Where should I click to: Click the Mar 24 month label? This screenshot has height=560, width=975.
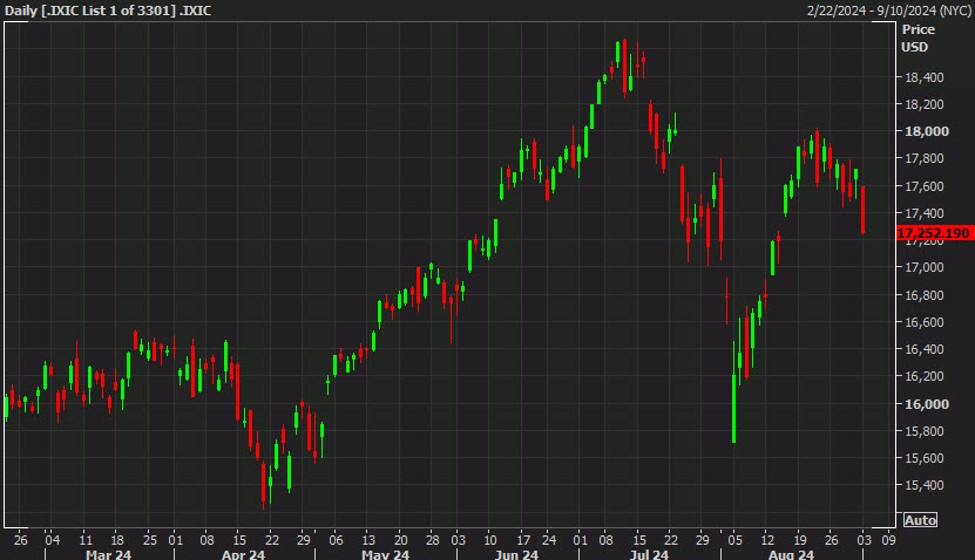coord(109,553)
